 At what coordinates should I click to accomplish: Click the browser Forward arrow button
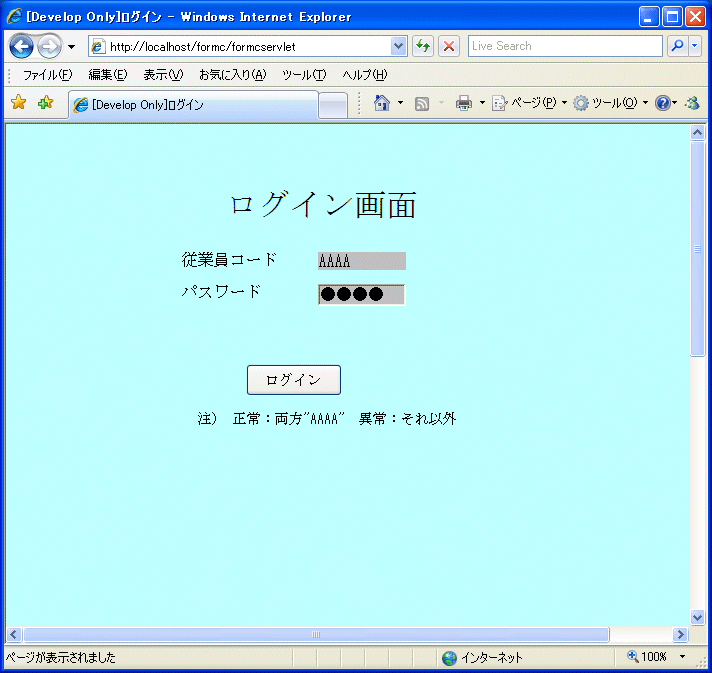point(49,47)
